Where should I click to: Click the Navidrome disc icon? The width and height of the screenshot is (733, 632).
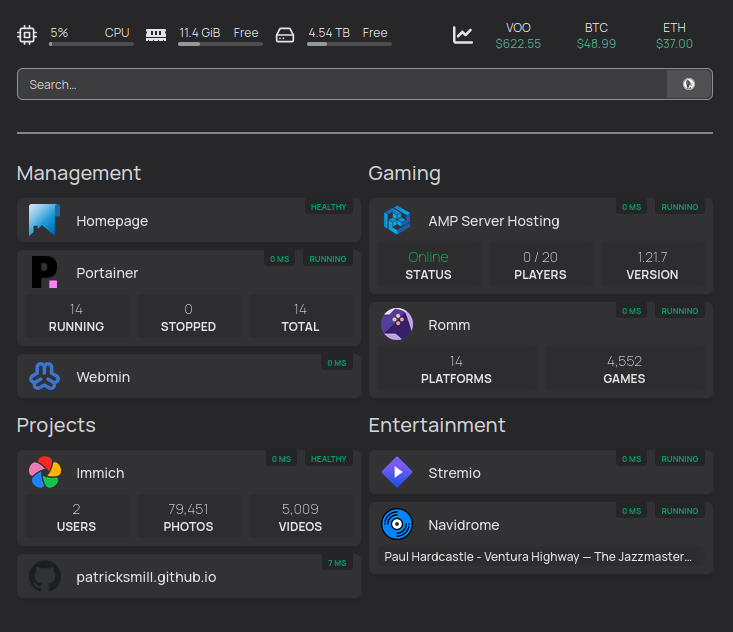pos(397,524)
